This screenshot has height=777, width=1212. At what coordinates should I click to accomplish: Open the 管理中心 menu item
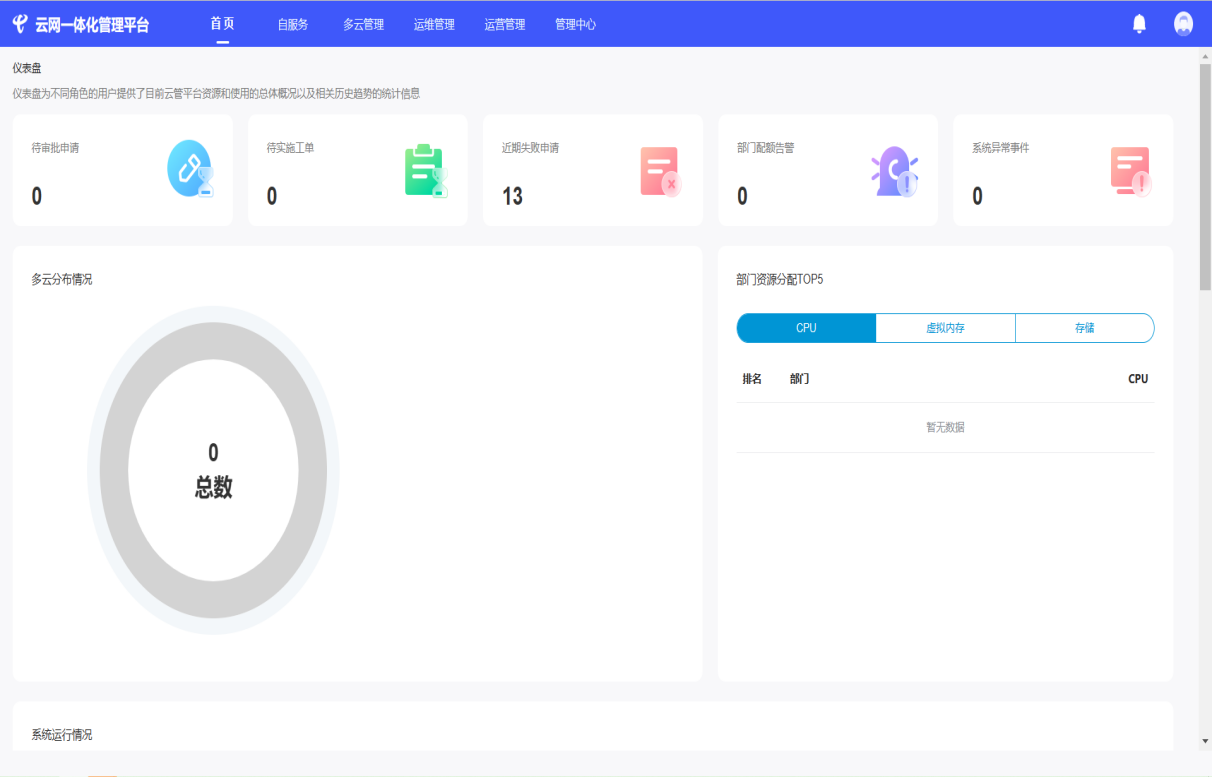[575, 25]
